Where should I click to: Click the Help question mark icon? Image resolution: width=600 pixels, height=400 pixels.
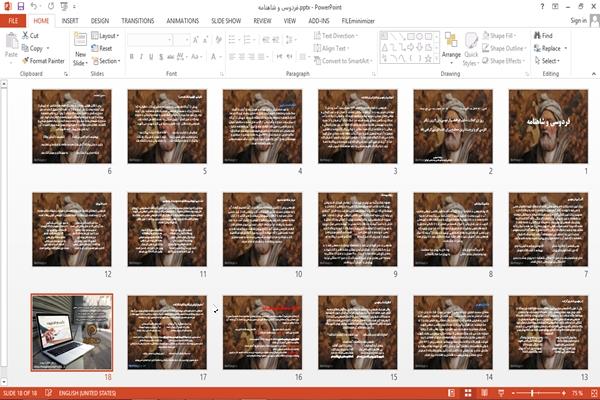[x=542, y=7]
